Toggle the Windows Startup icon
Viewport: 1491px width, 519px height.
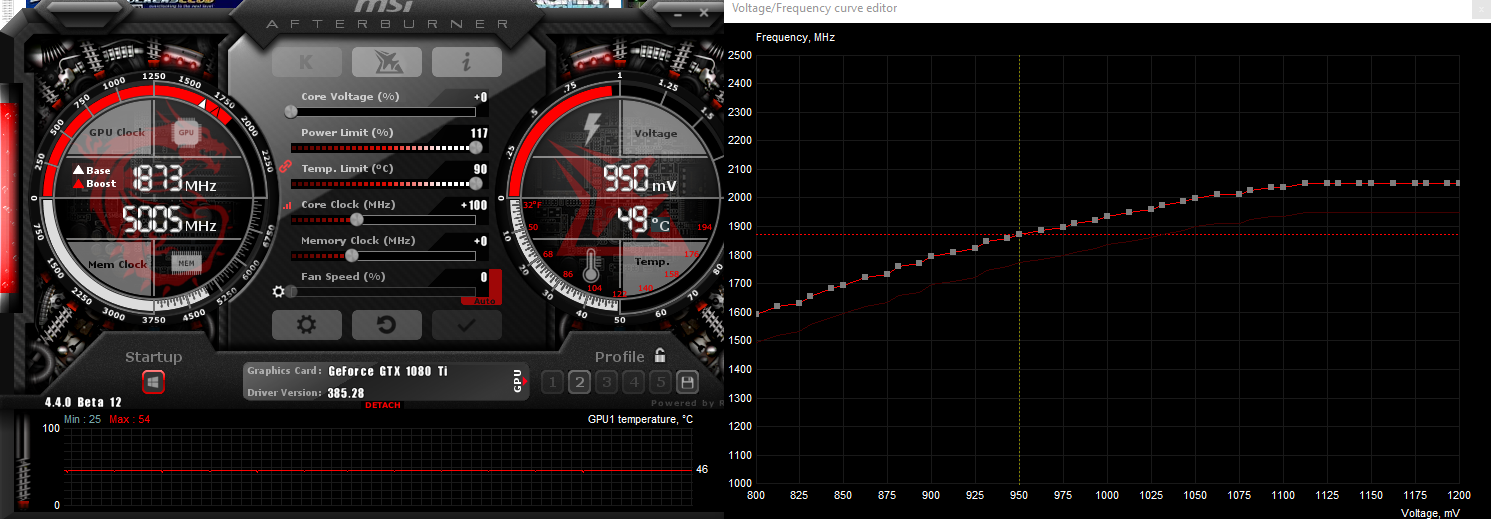[x=154, y=382]
